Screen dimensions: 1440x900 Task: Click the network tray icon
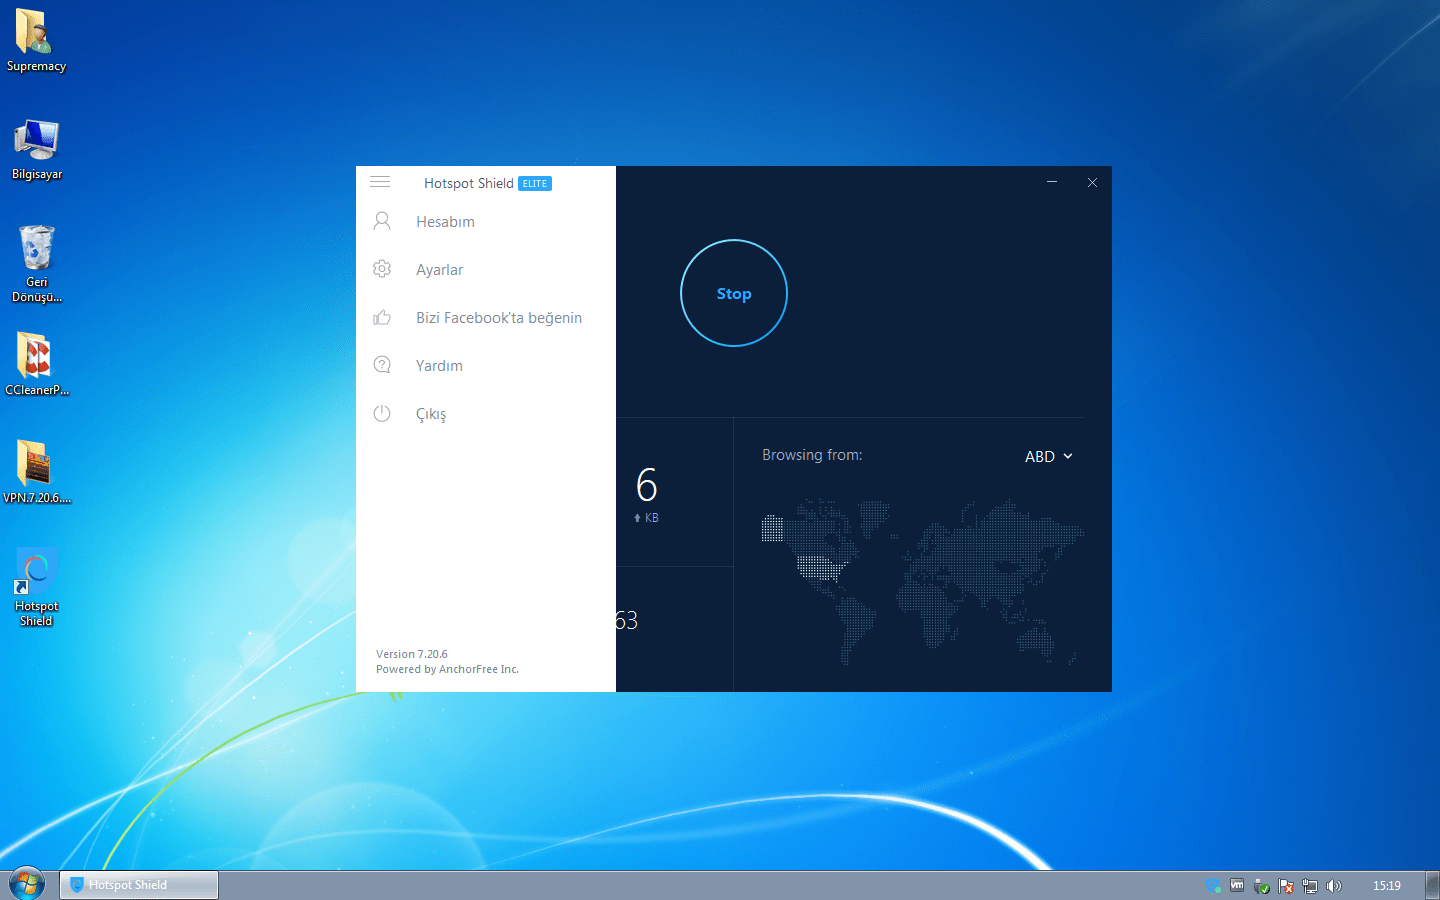coord(1310,886)
